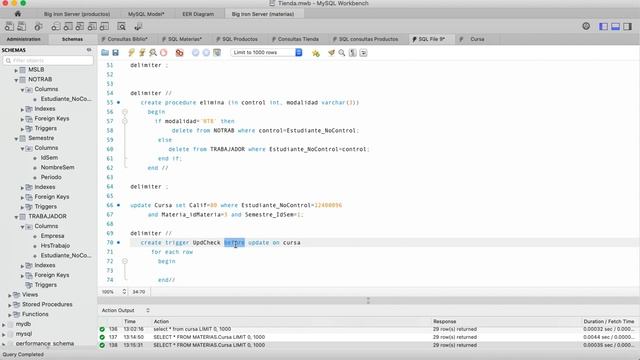640x360 pixels.
Task: Collapse the code fold at line 56
Action: point(125,112)
